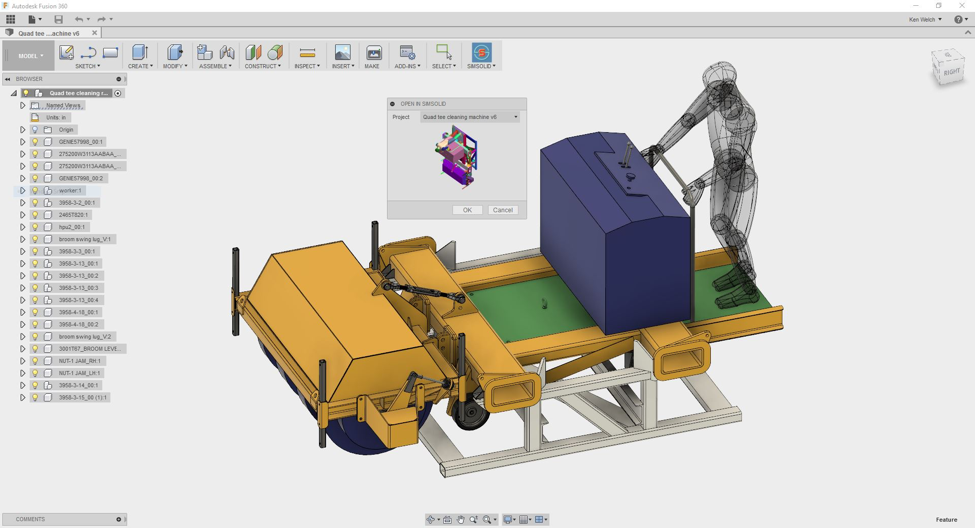Click the ViewCube RIGHT face
The image size is (975, 528).
coord(948,70)
